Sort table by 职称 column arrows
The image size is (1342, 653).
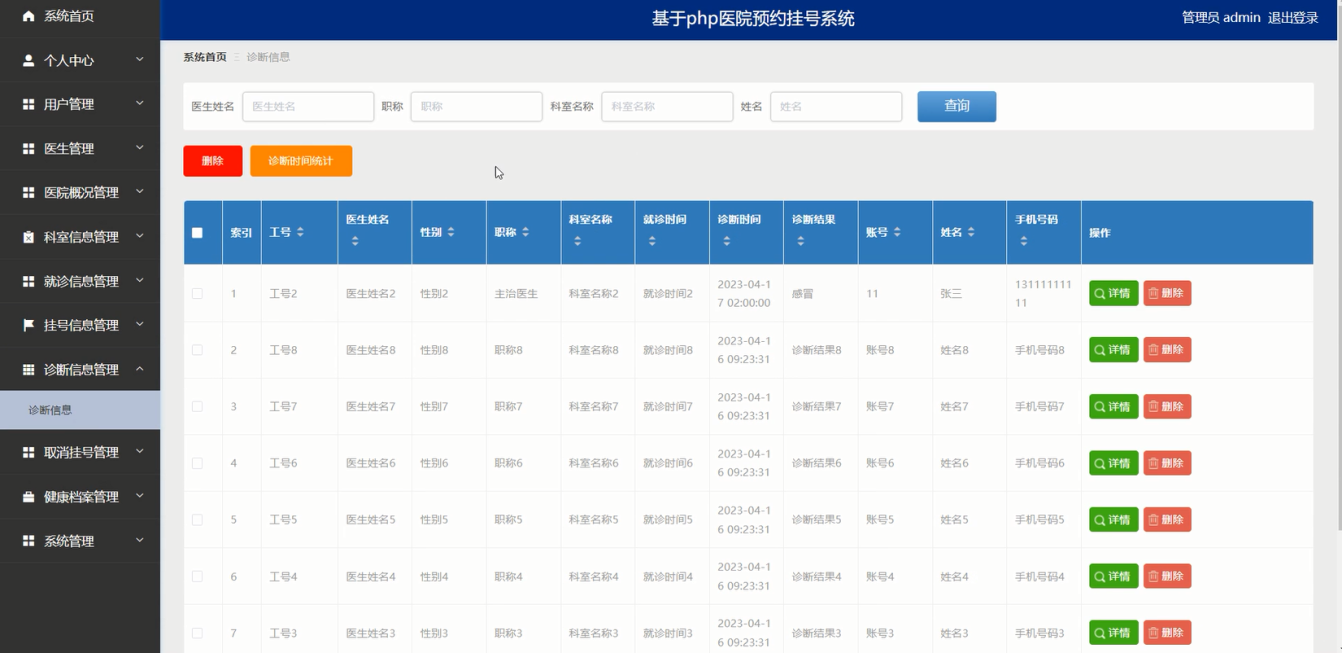point(525,232)
